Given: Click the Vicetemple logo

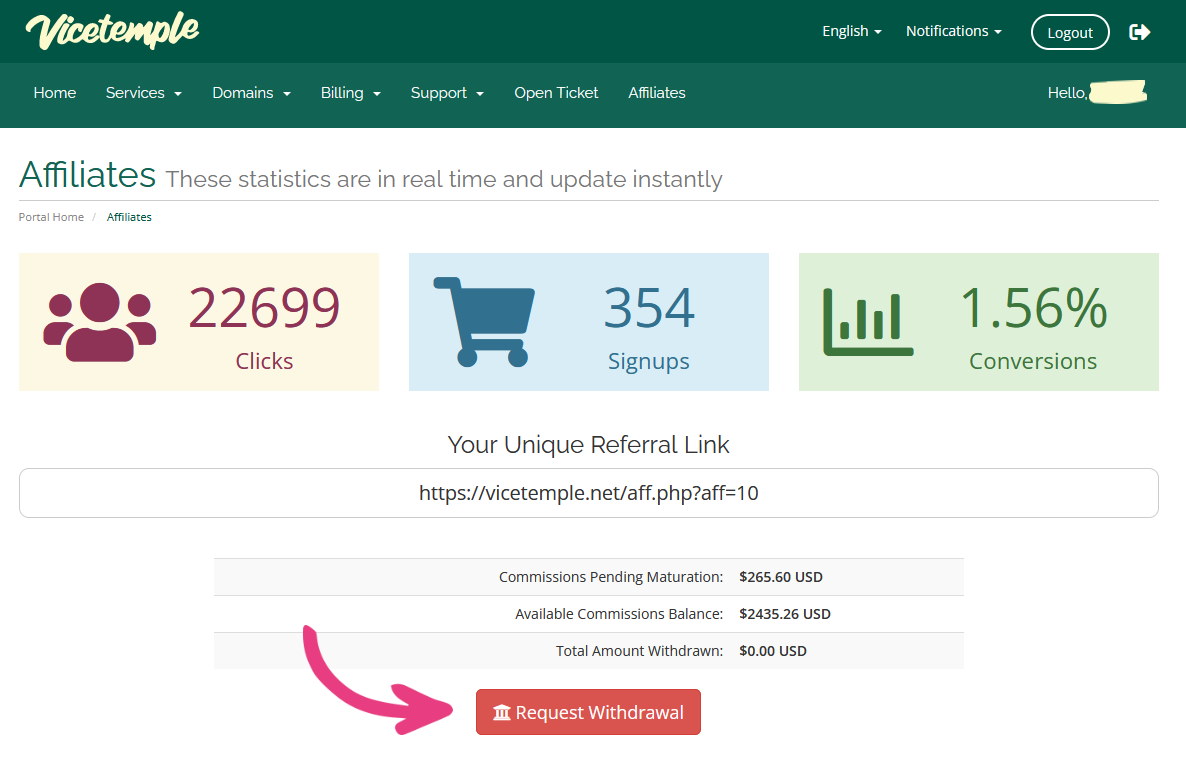Looking at the screenshot, I should click(x=112, y=31).
